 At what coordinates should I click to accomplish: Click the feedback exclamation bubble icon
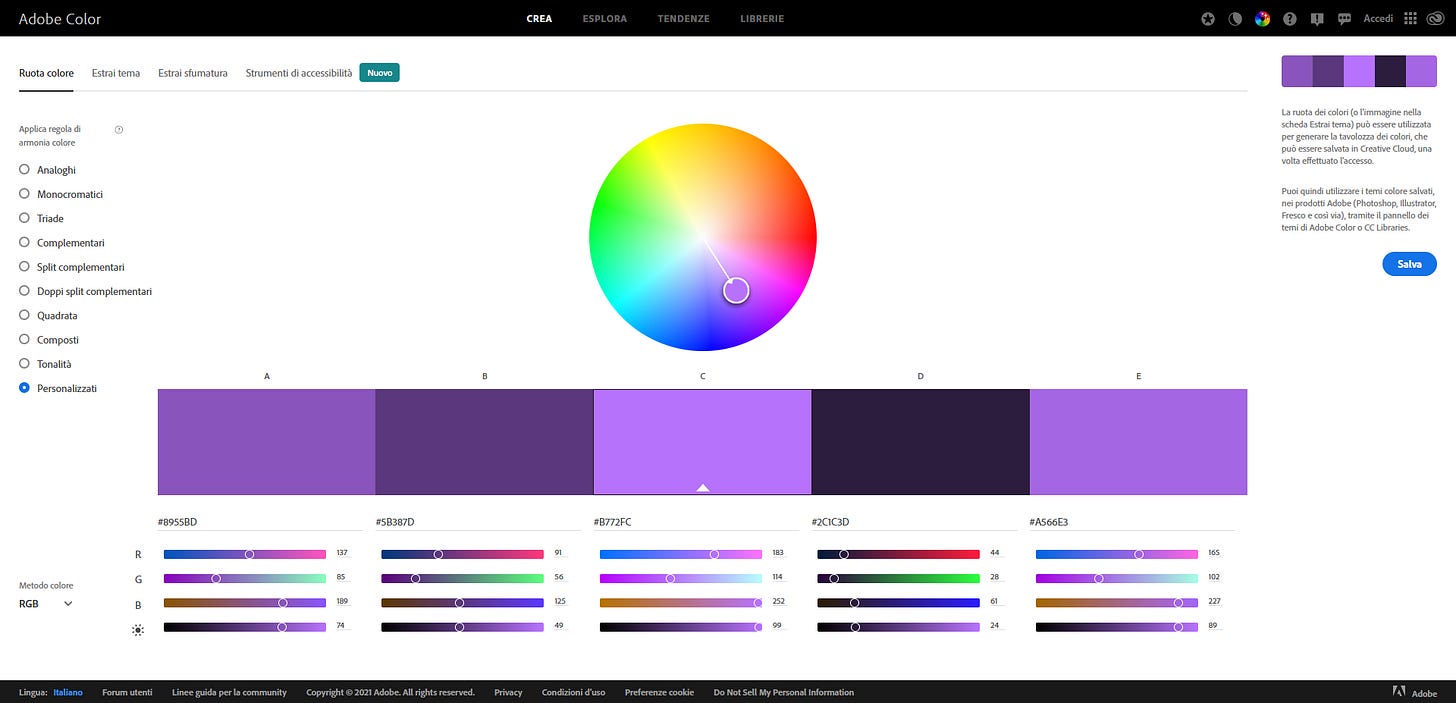1317,18
